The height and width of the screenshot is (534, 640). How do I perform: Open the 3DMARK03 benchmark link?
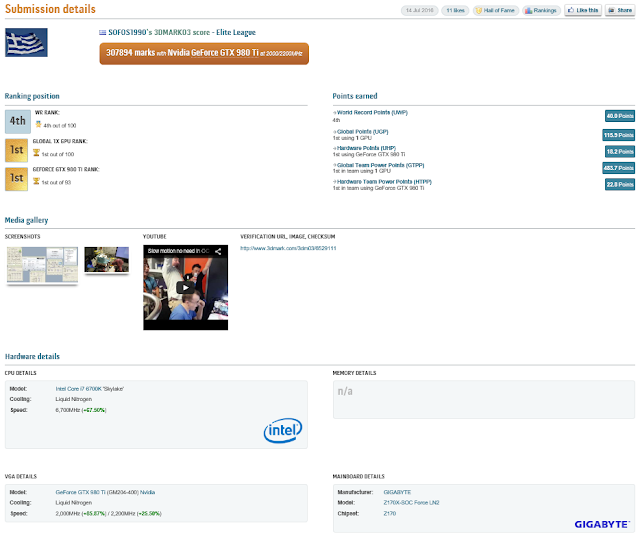pos(172,32)
